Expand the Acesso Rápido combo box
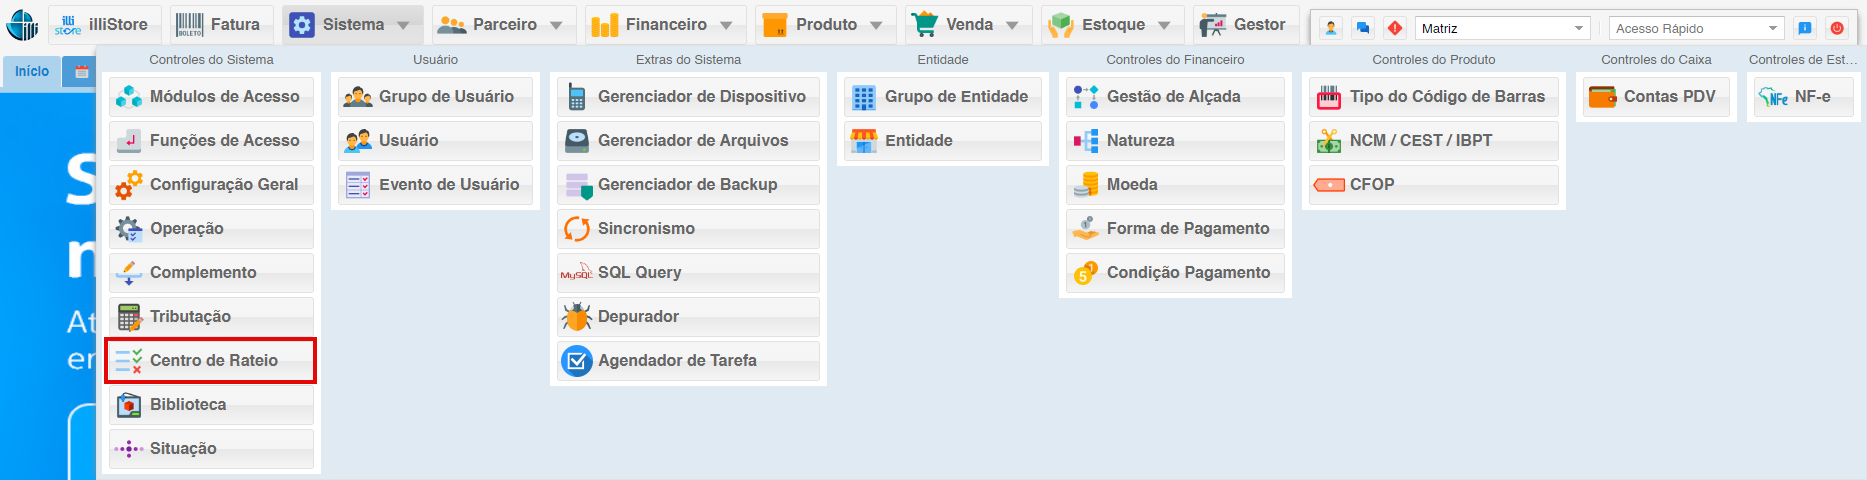Screen dimensions: 1867x480 point(1773,28)
